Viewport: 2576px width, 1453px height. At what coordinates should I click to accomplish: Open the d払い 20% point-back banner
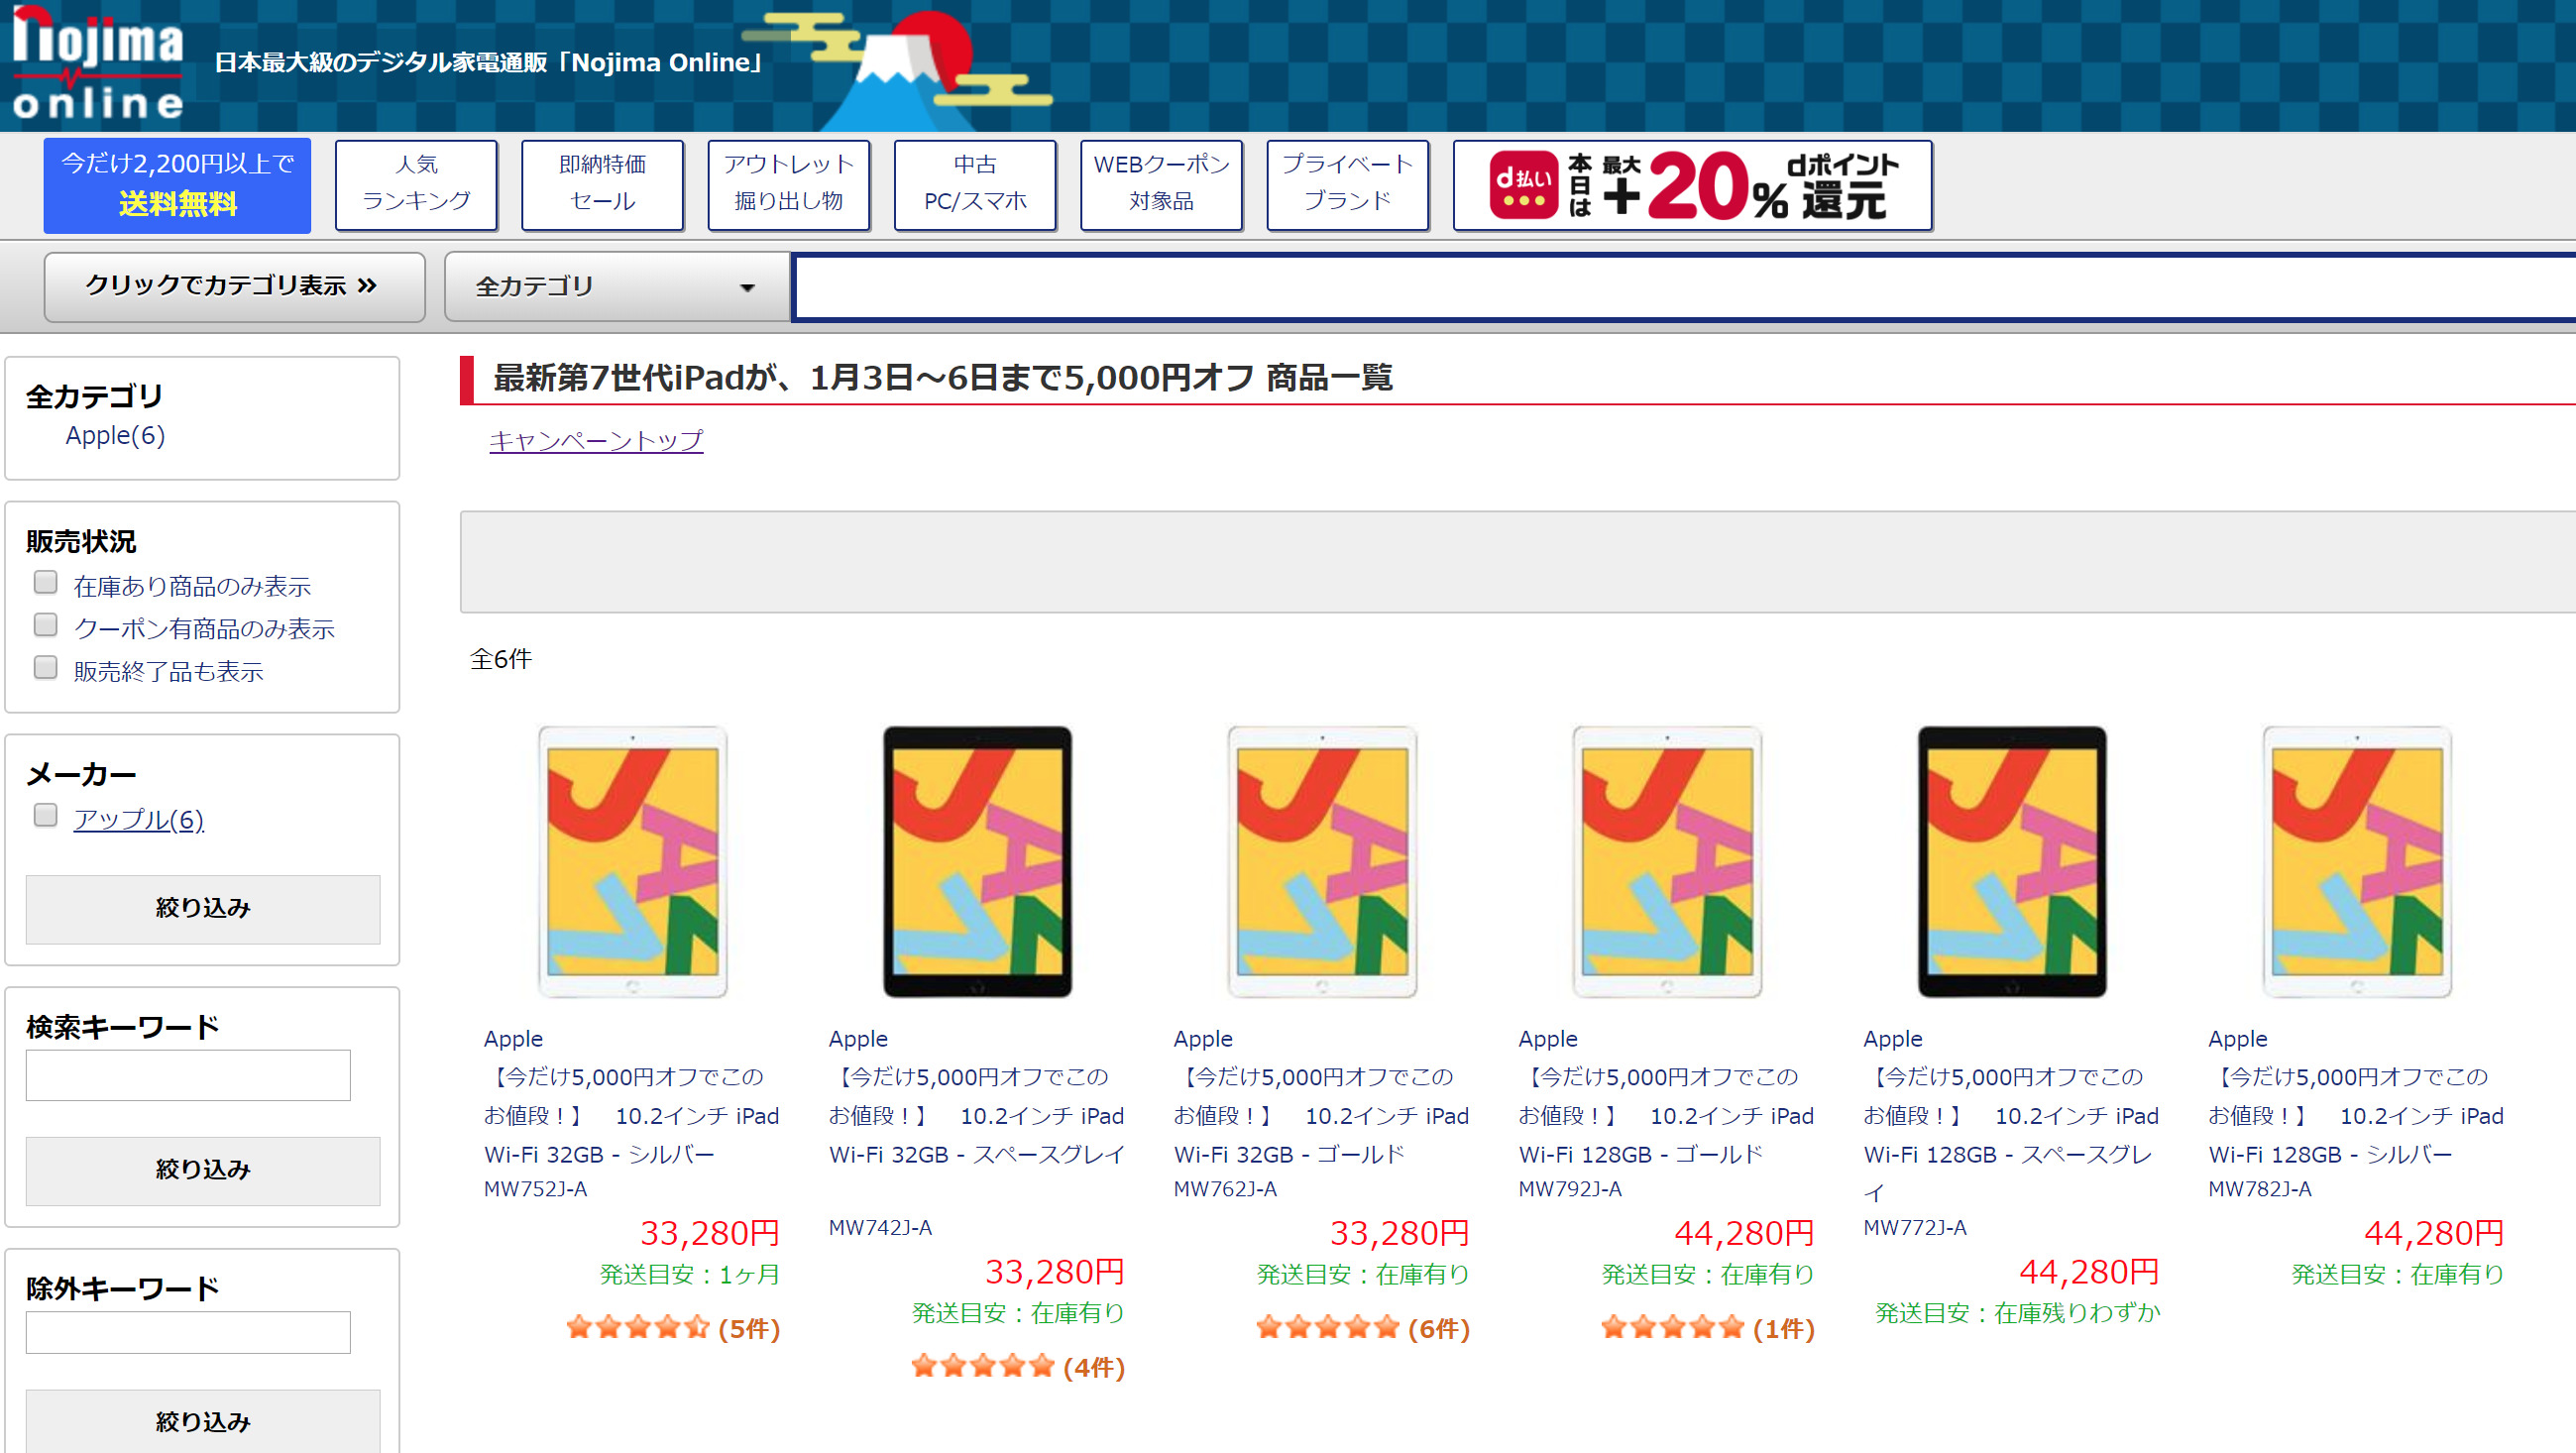pos(1691,186)
